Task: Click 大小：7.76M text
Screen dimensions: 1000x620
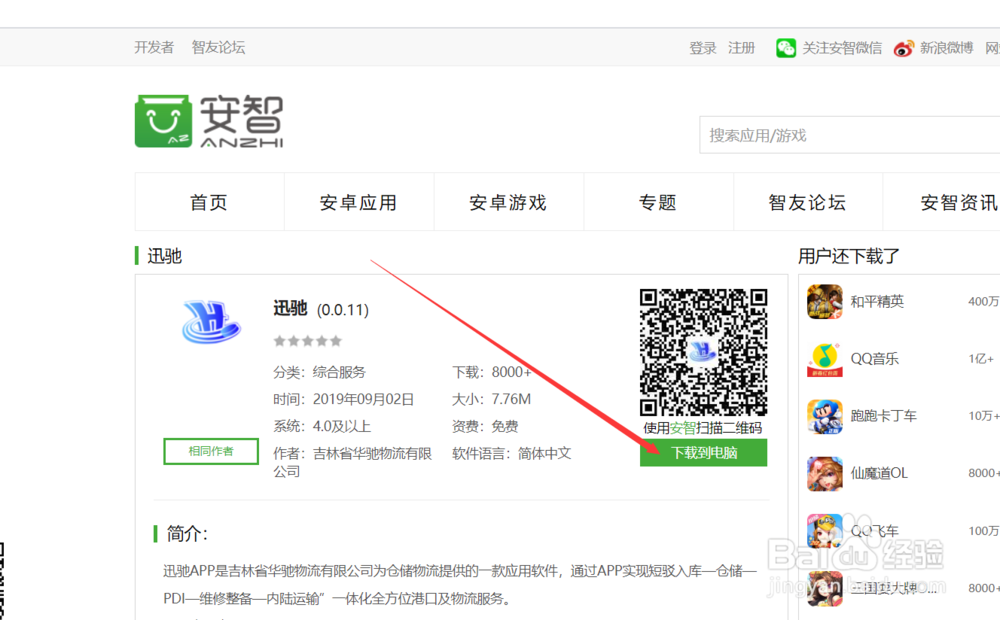Action: pos(491,399)
